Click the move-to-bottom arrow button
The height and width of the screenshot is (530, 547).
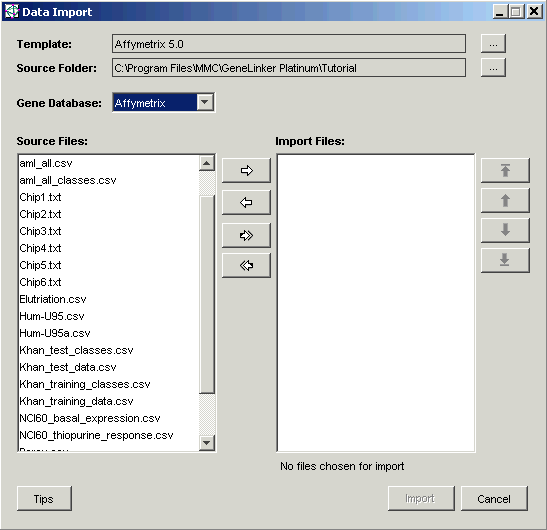click(x=505, y=260)
